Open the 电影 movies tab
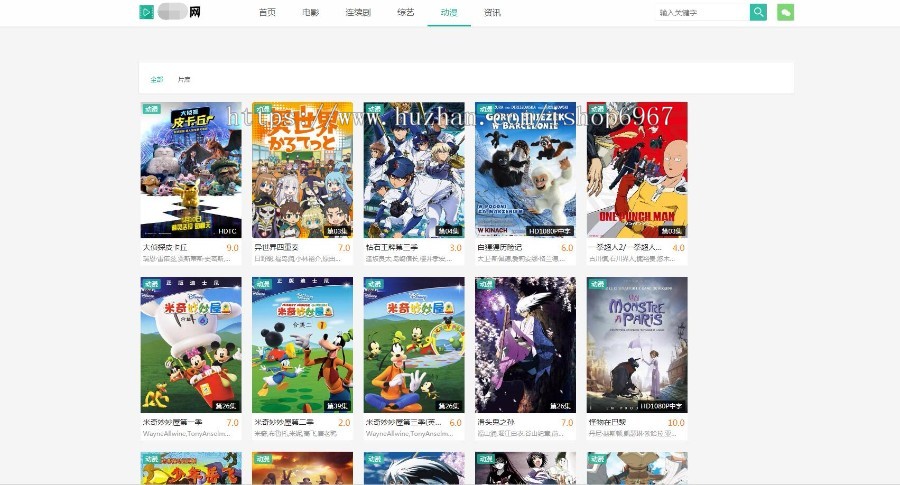 point(311,13)
